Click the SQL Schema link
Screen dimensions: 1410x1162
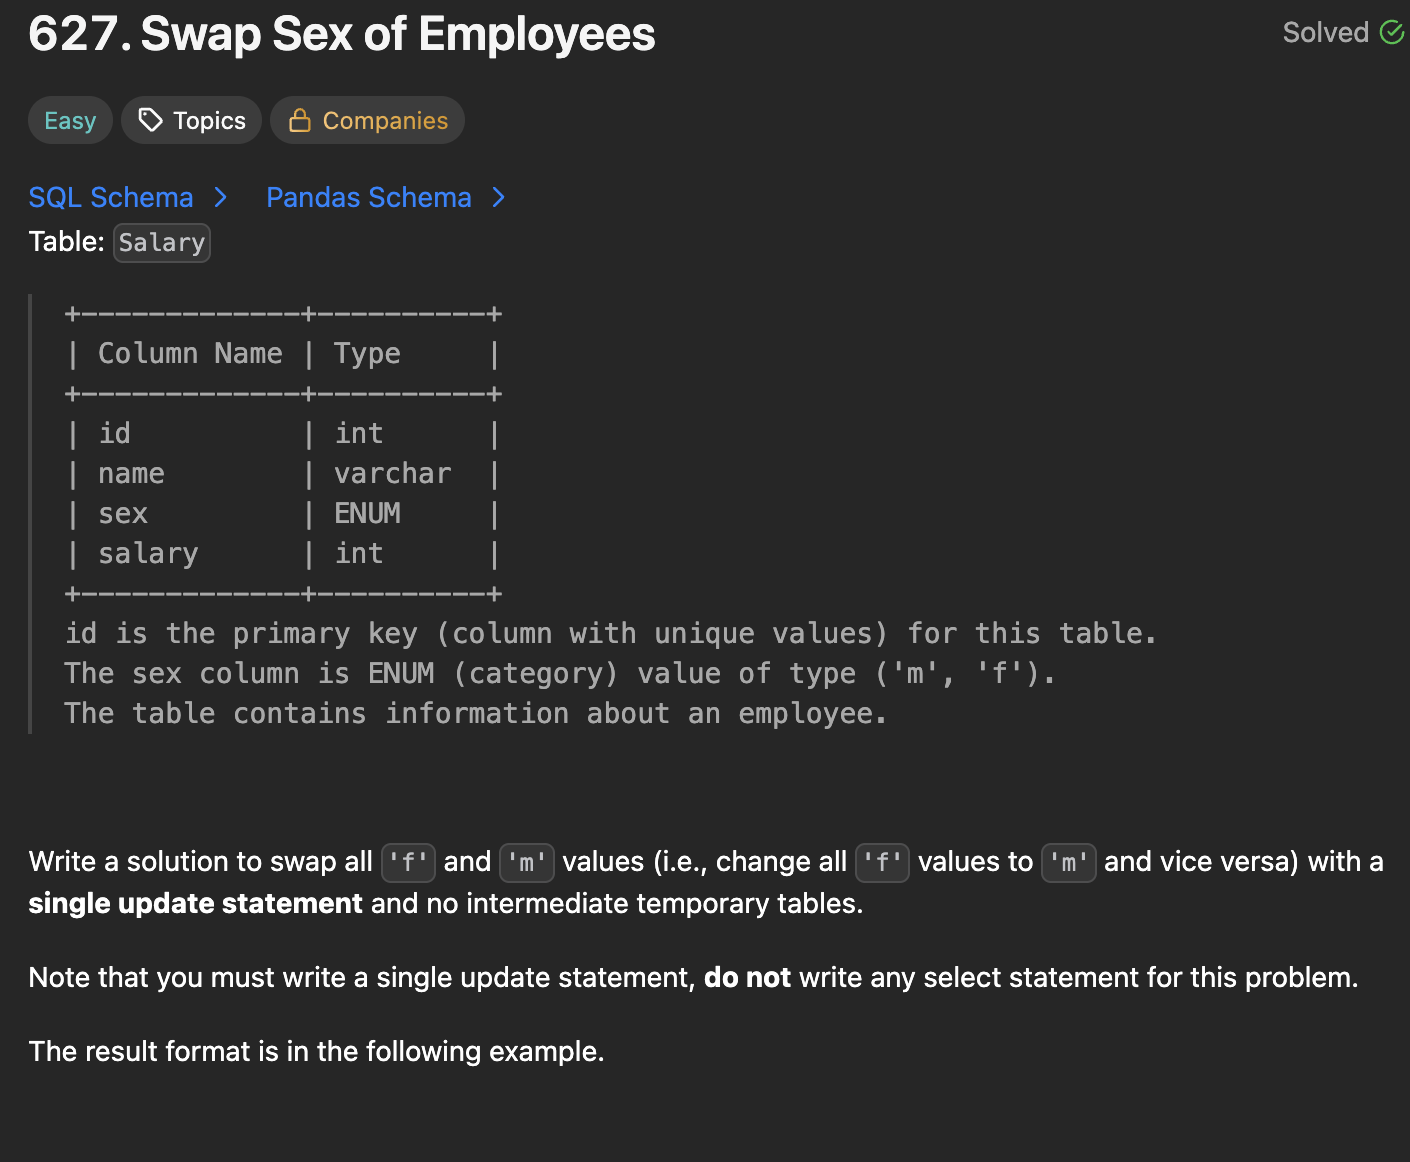coord(111,197)
